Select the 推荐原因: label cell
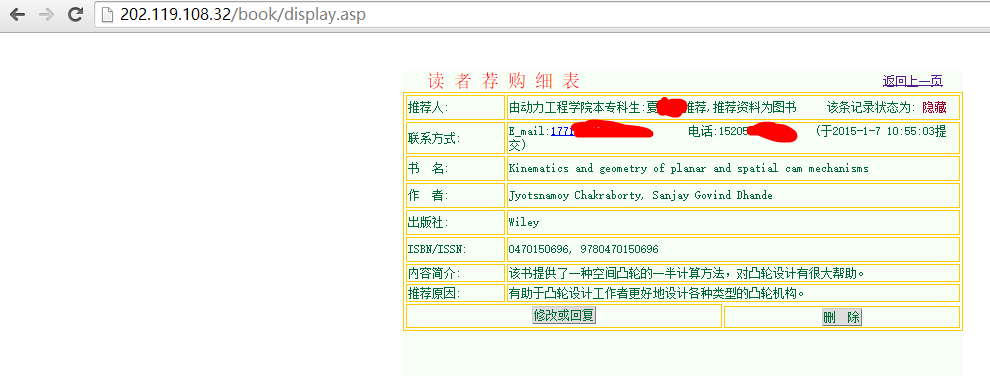 pyautogui.click(x=455, y=293)
